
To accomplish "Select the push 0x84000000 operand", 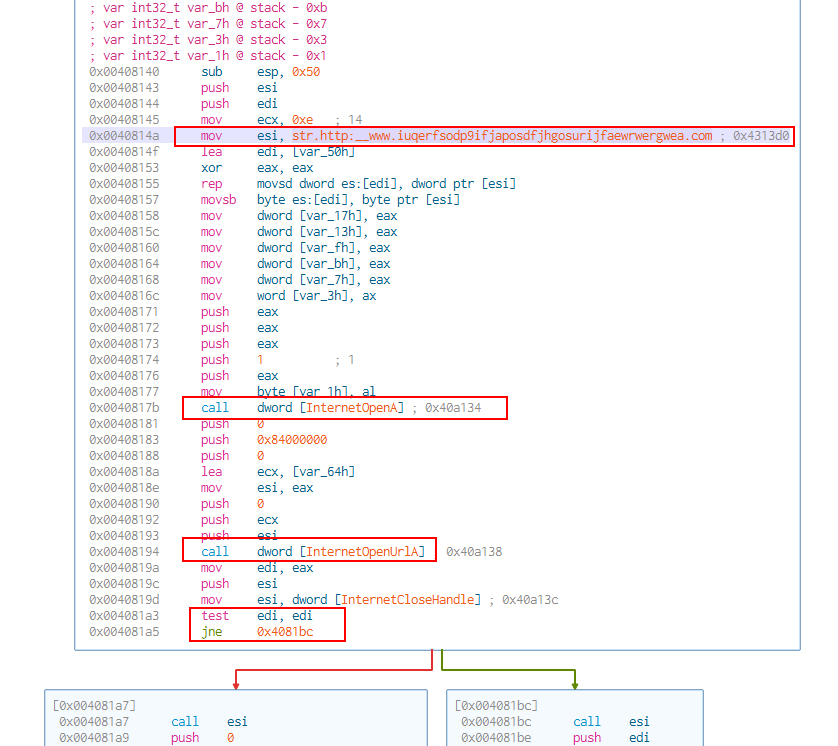I will coord(291,440).
